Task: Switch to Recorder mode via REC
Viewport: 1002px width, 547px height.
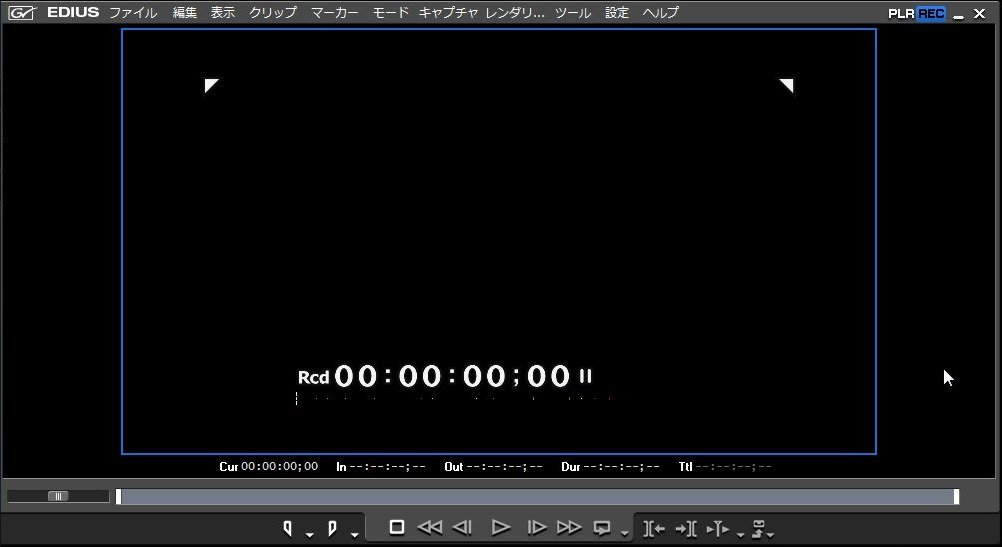Action: 931,13
